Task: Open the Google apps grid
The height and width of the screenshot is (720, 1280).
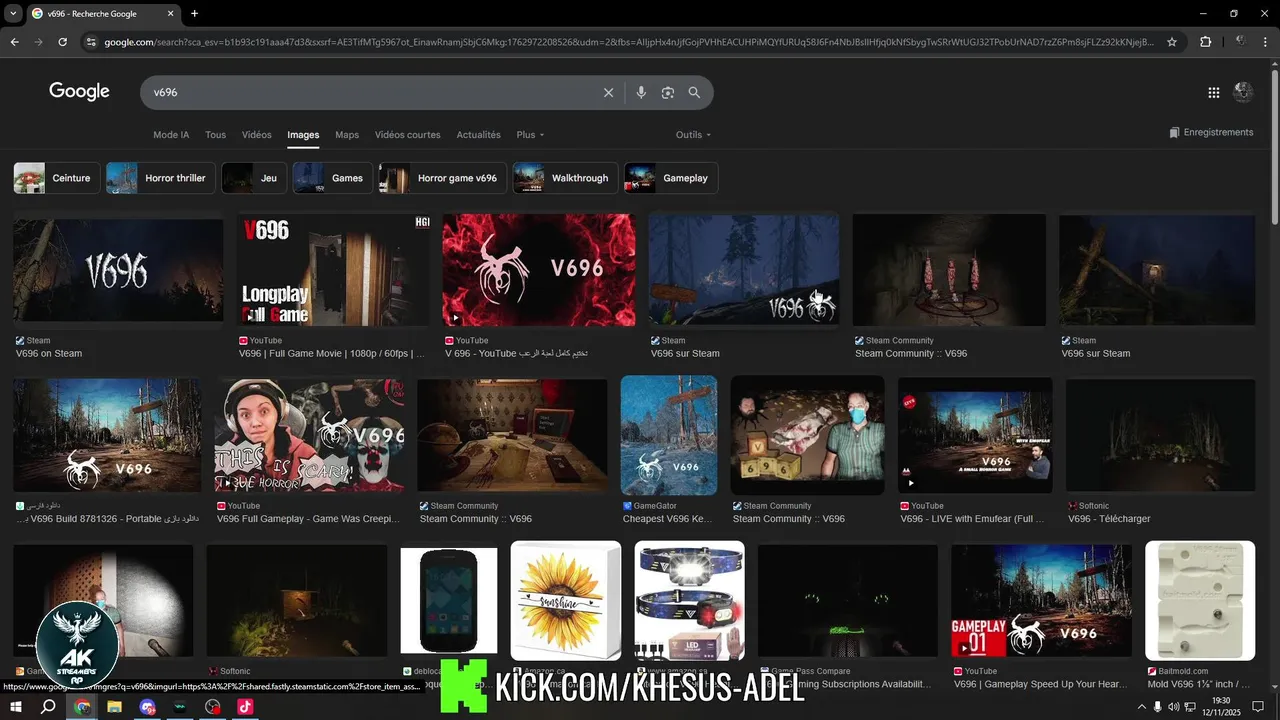Action: pyautogui.click(x=1213, y=92)
